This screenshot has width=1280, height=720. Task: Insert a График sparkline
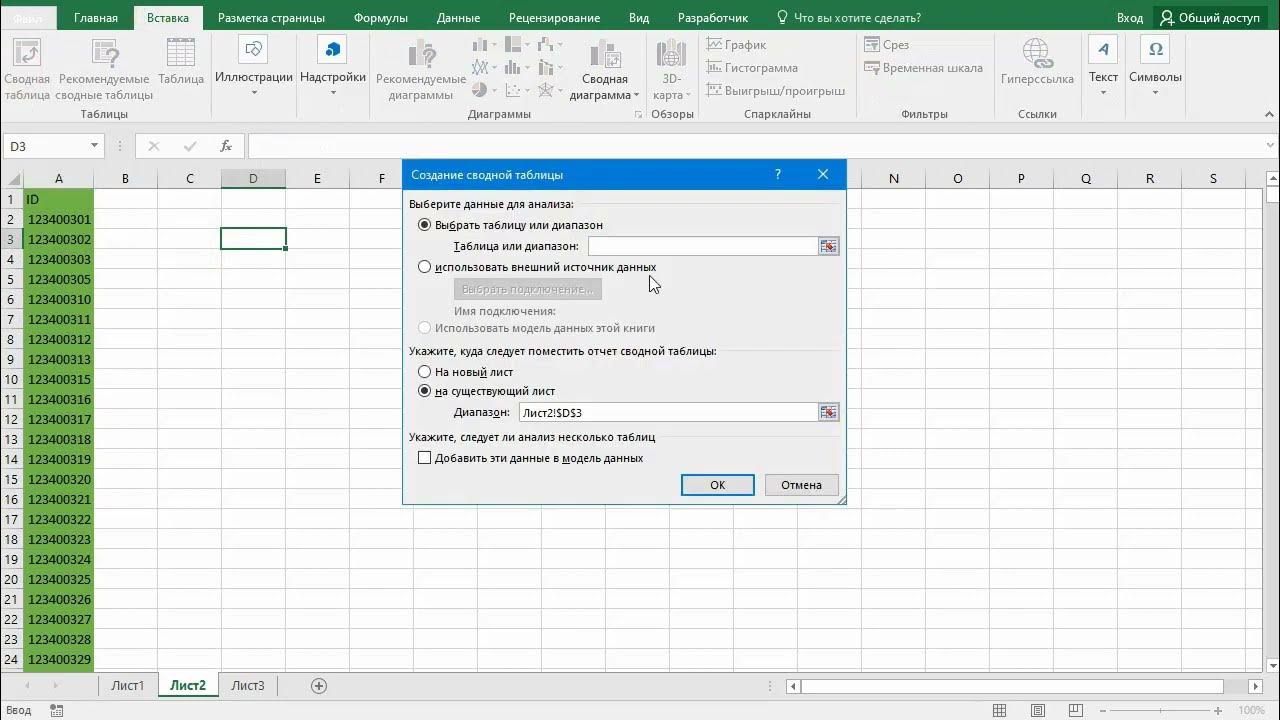coord(737,45)
